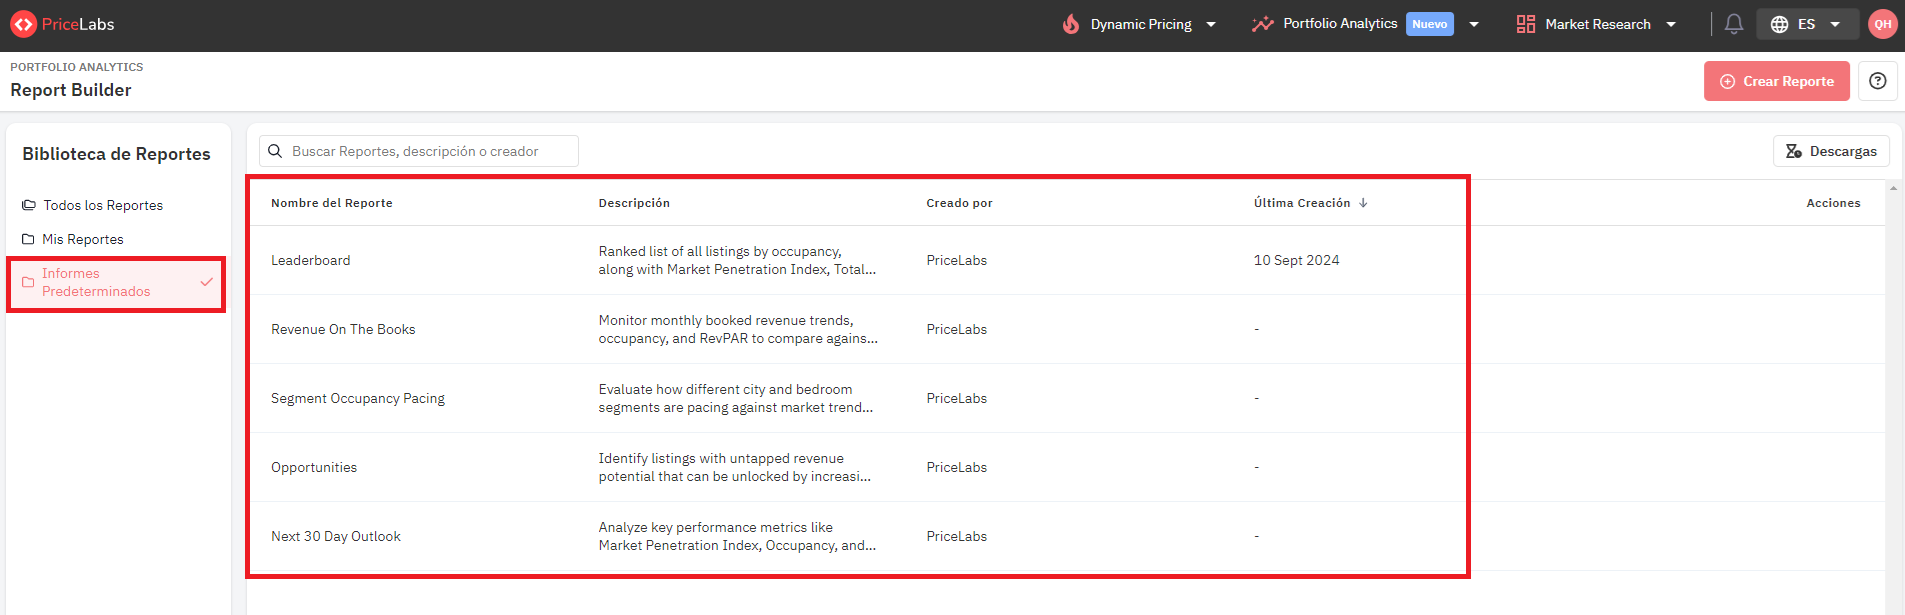1905x615 pixels.
Task: Click the Leaderboard description text
Action: point(737,260)
